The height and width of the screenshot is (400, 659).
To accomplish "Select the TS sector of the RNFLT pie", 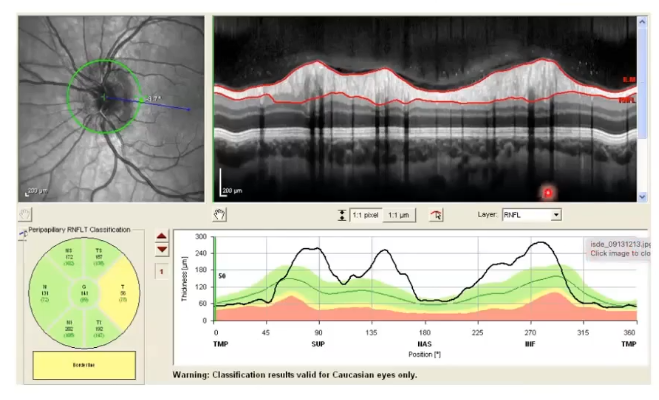I will [x=99, y=257].
